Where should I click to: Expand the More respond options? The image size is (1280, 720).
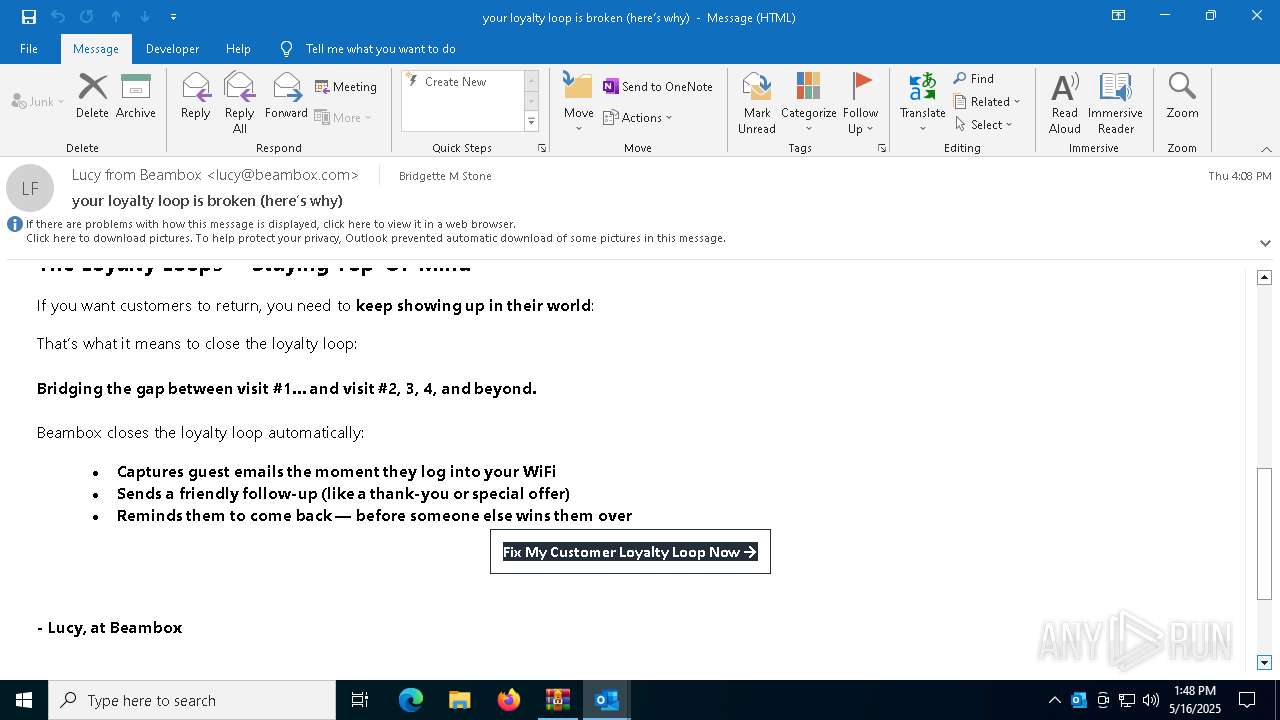pyautogui.click(x=343, y=117)
